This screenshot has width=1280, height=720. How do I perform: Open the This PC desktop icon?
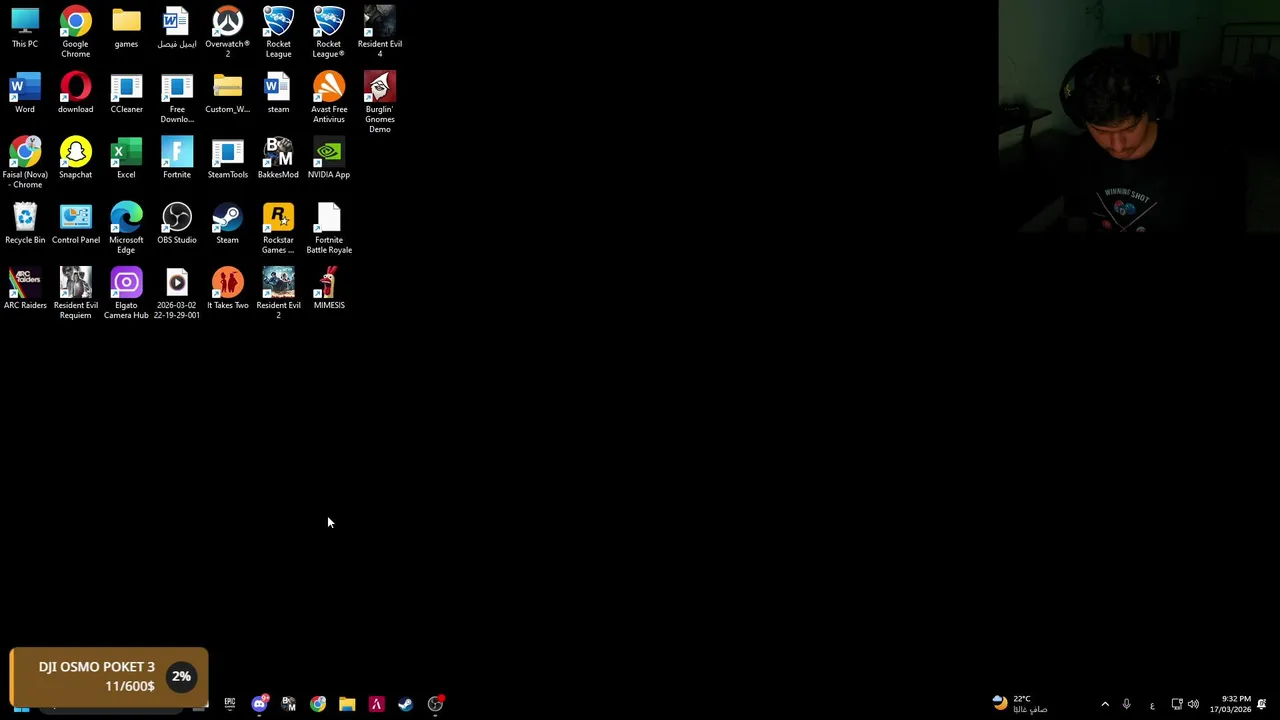click(x=25, y=27)
